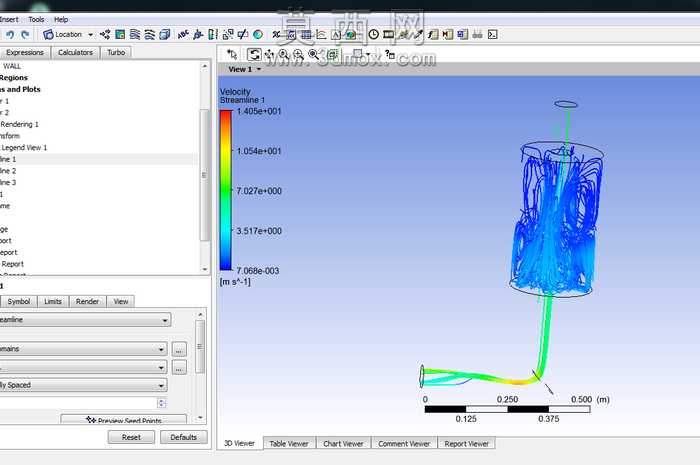
Task: Switch to the Report Viewer tab
Action: 467,443
